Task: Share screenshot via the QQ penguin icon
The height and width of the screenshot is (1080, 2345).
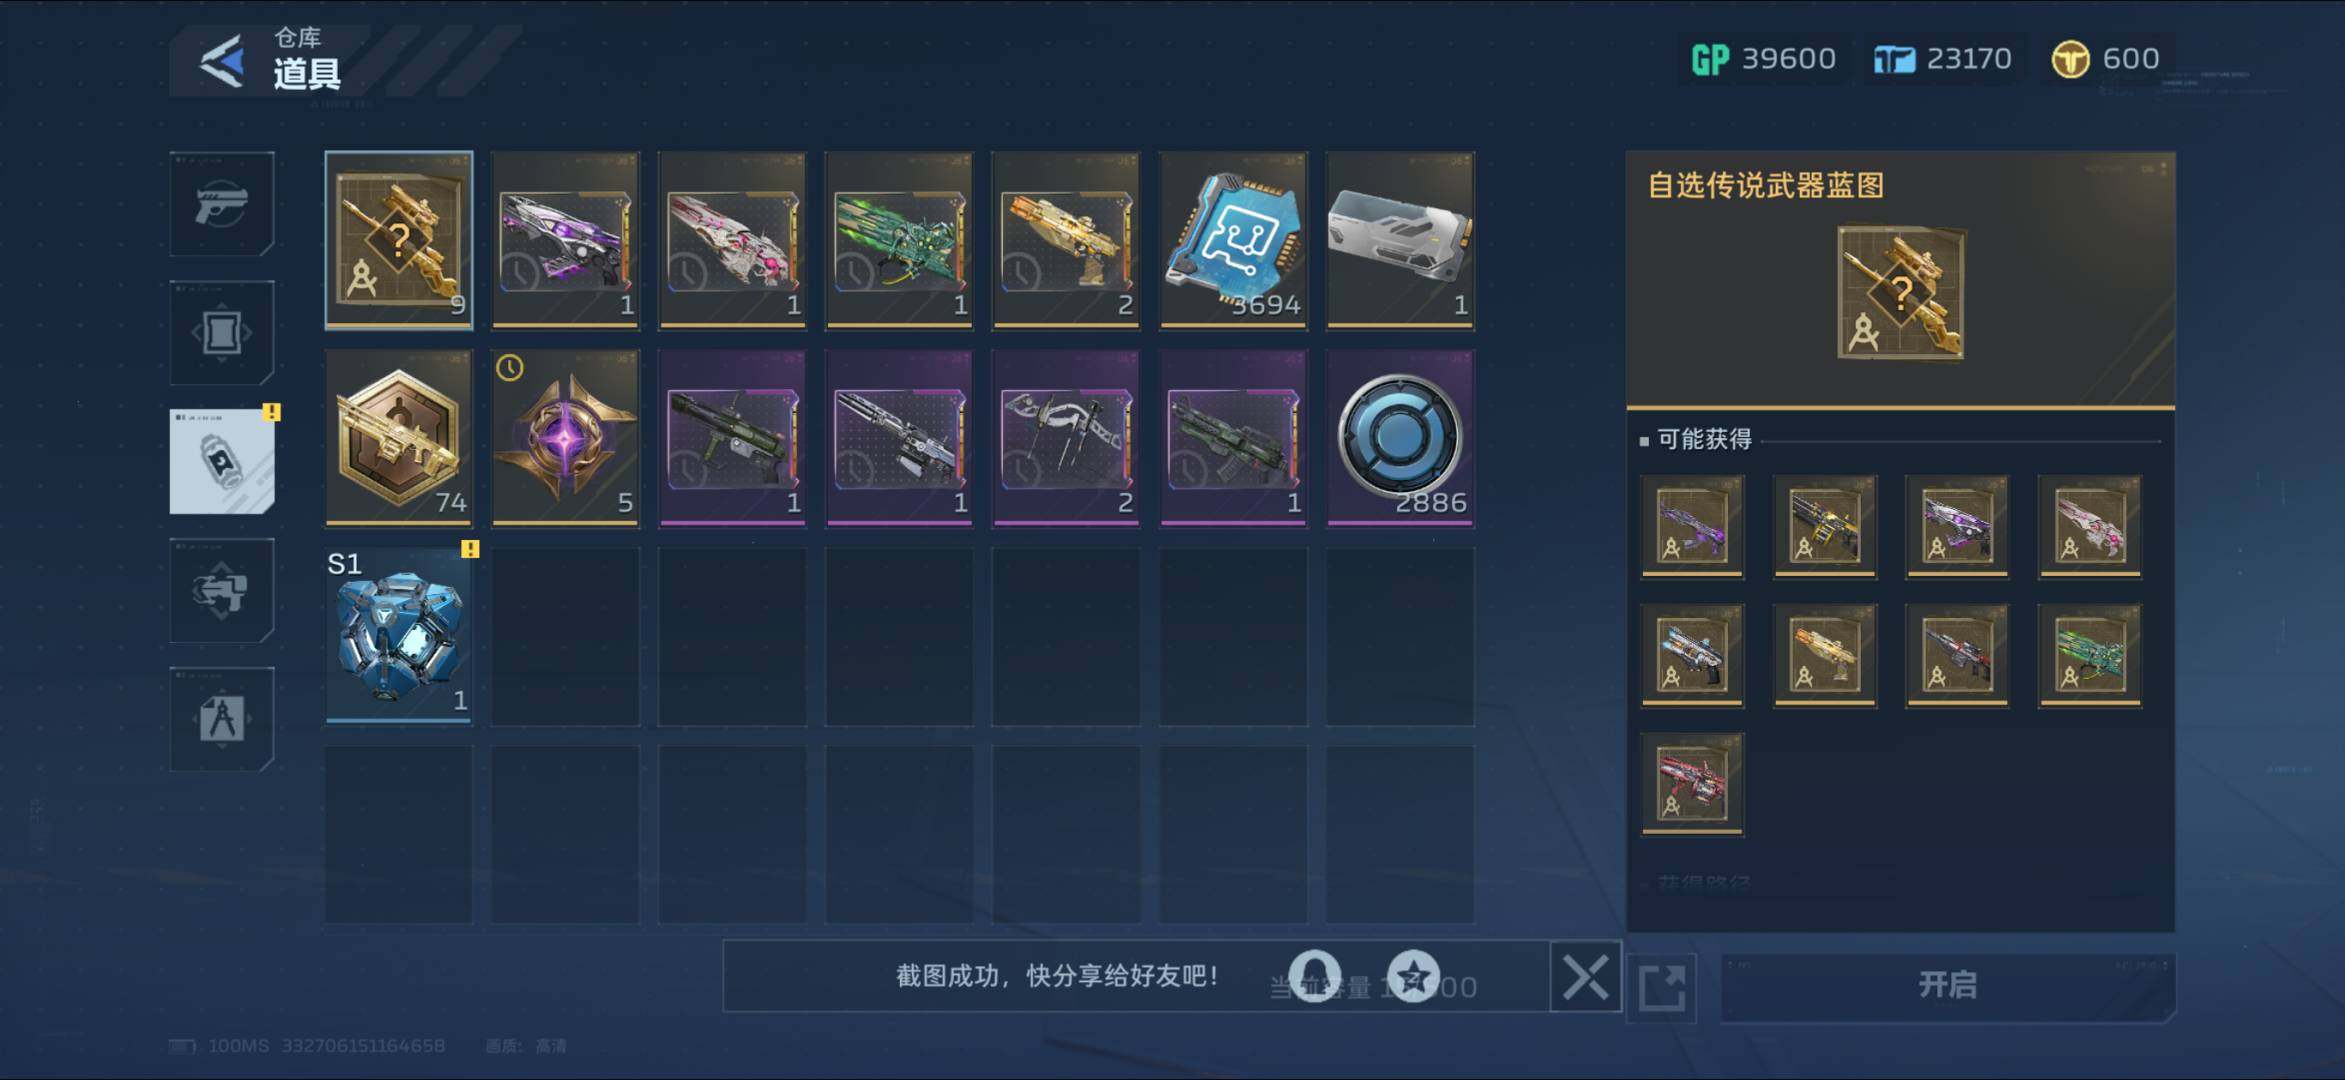Action: tap(1315, 975)
